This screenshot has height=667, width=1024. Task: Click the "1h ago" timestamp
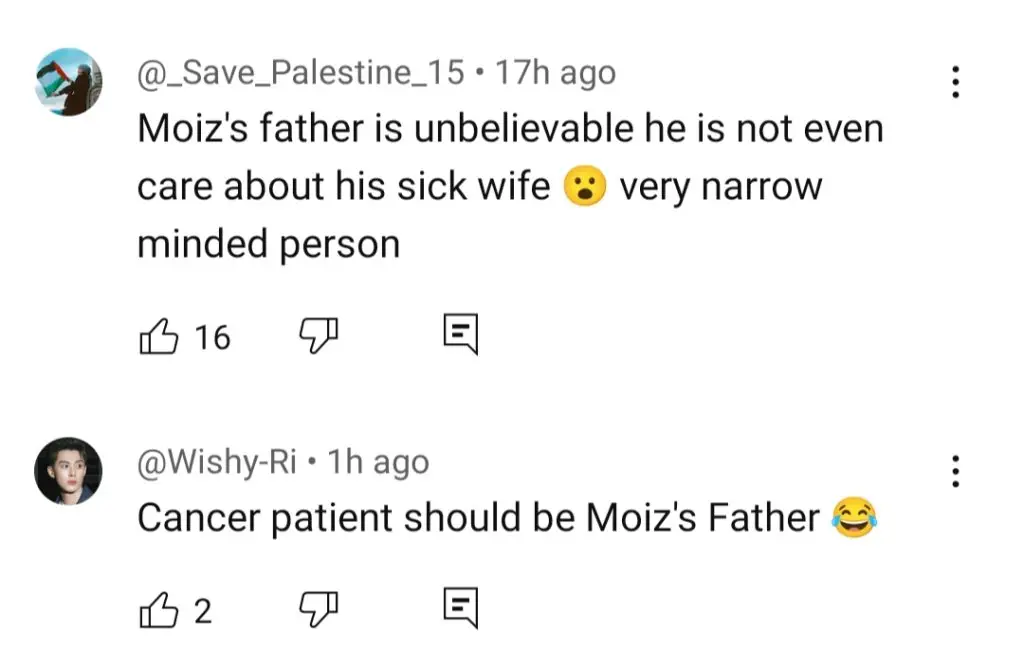[x=378, y=462]
